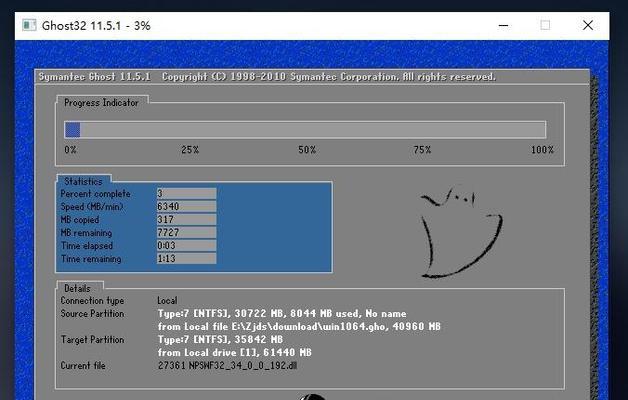Image resolution: width=628 pixels, height=400 pixels.
Task: Click the 100% scale marker
Action: 542,150
